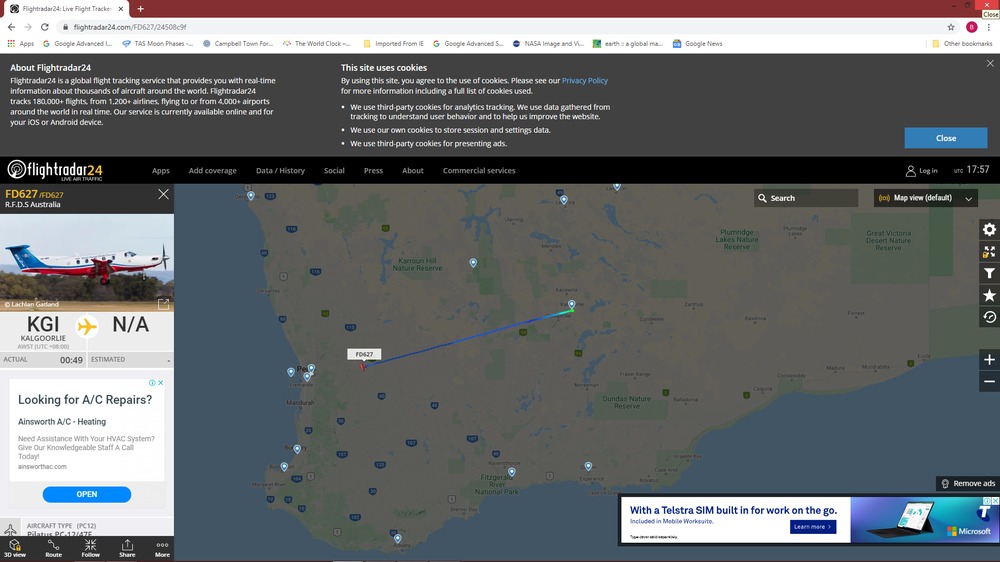The image size is (1000, 562).
Task: Open the Privacy Policy link
Action: (584, 81)
